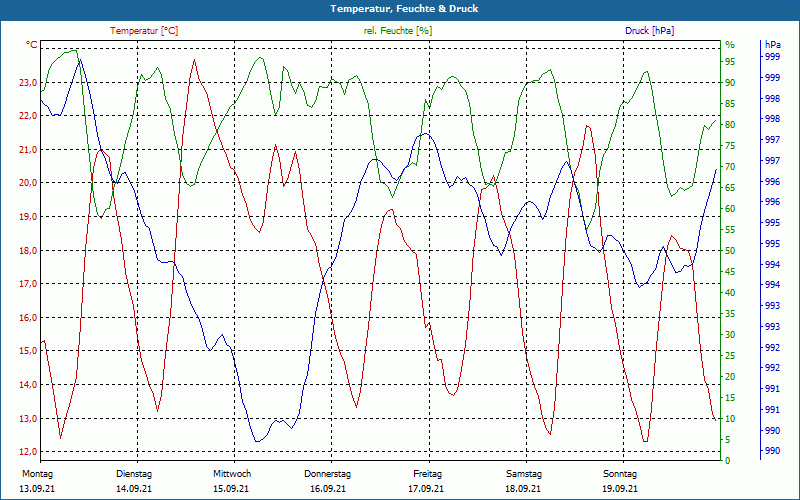Click the date '18.09.21'
The image size is (800, 500).
click(523, 489)
